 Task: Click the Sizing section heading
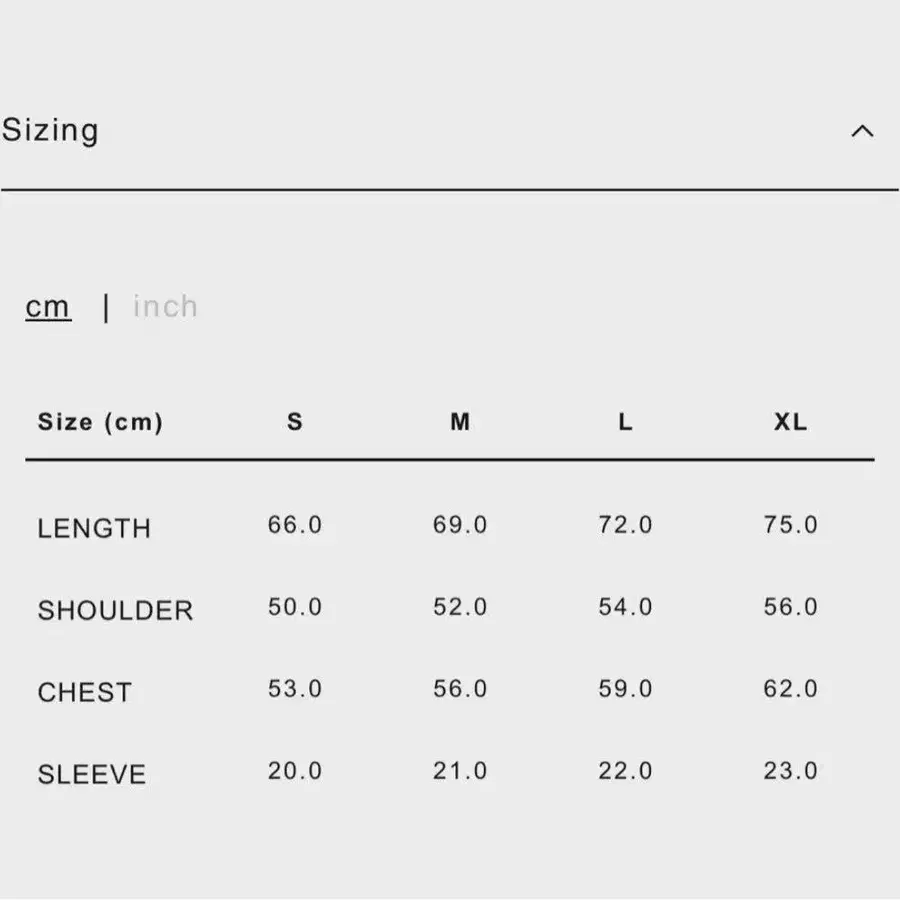(50, 130)
